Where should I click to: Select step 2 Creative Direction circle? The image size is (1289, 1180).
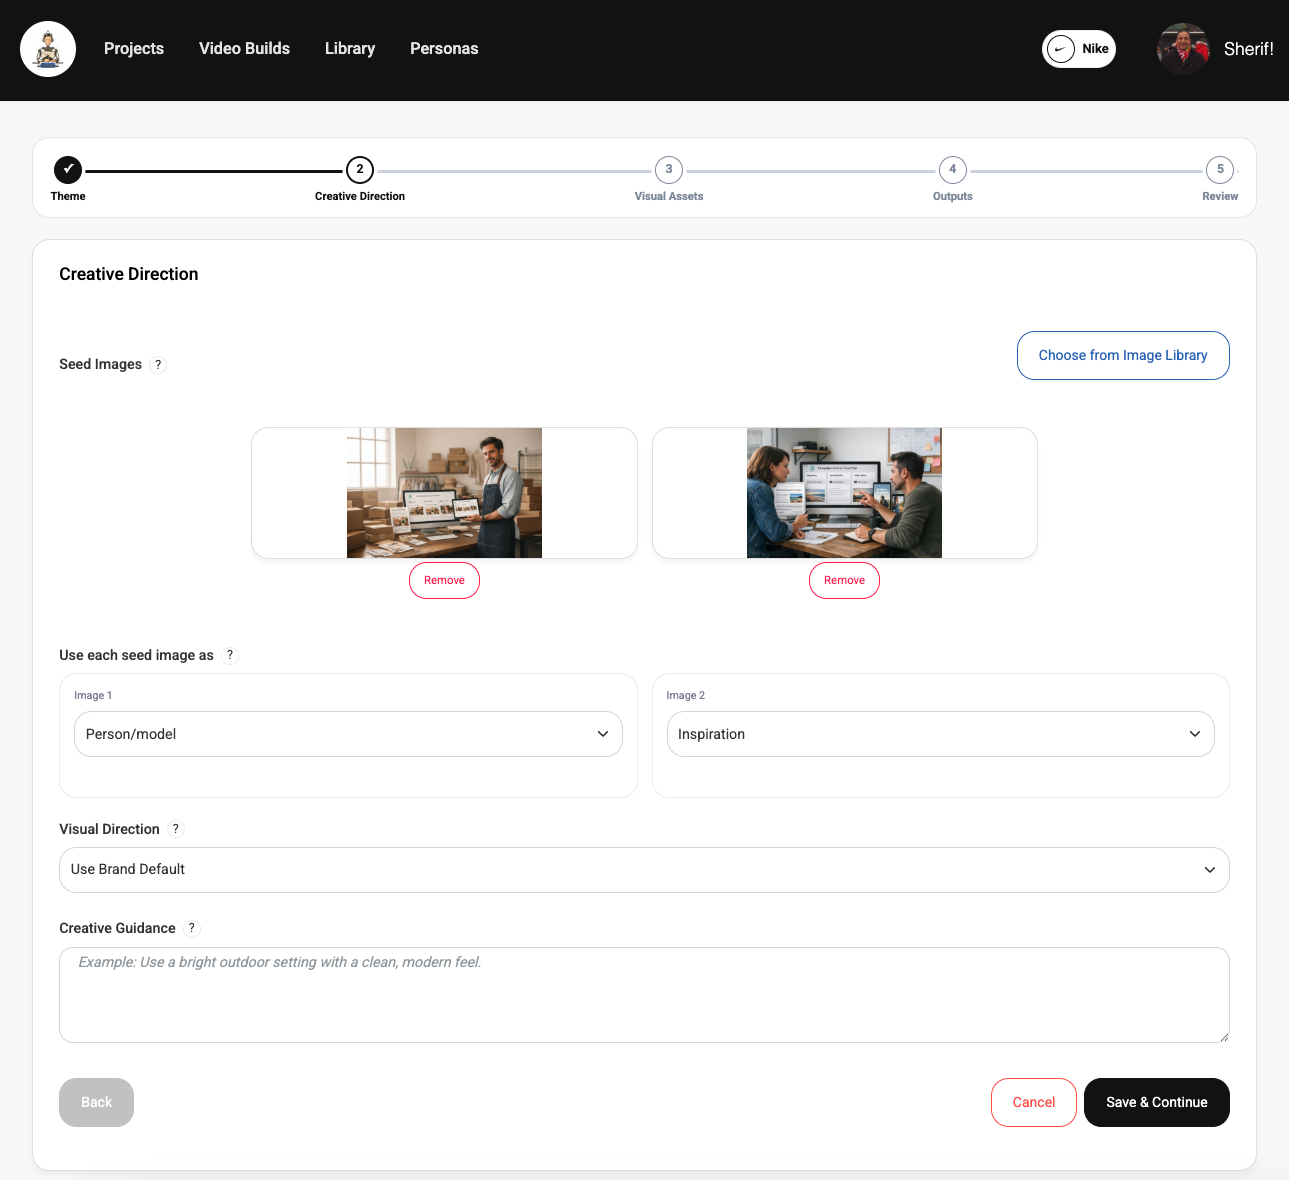360,170
